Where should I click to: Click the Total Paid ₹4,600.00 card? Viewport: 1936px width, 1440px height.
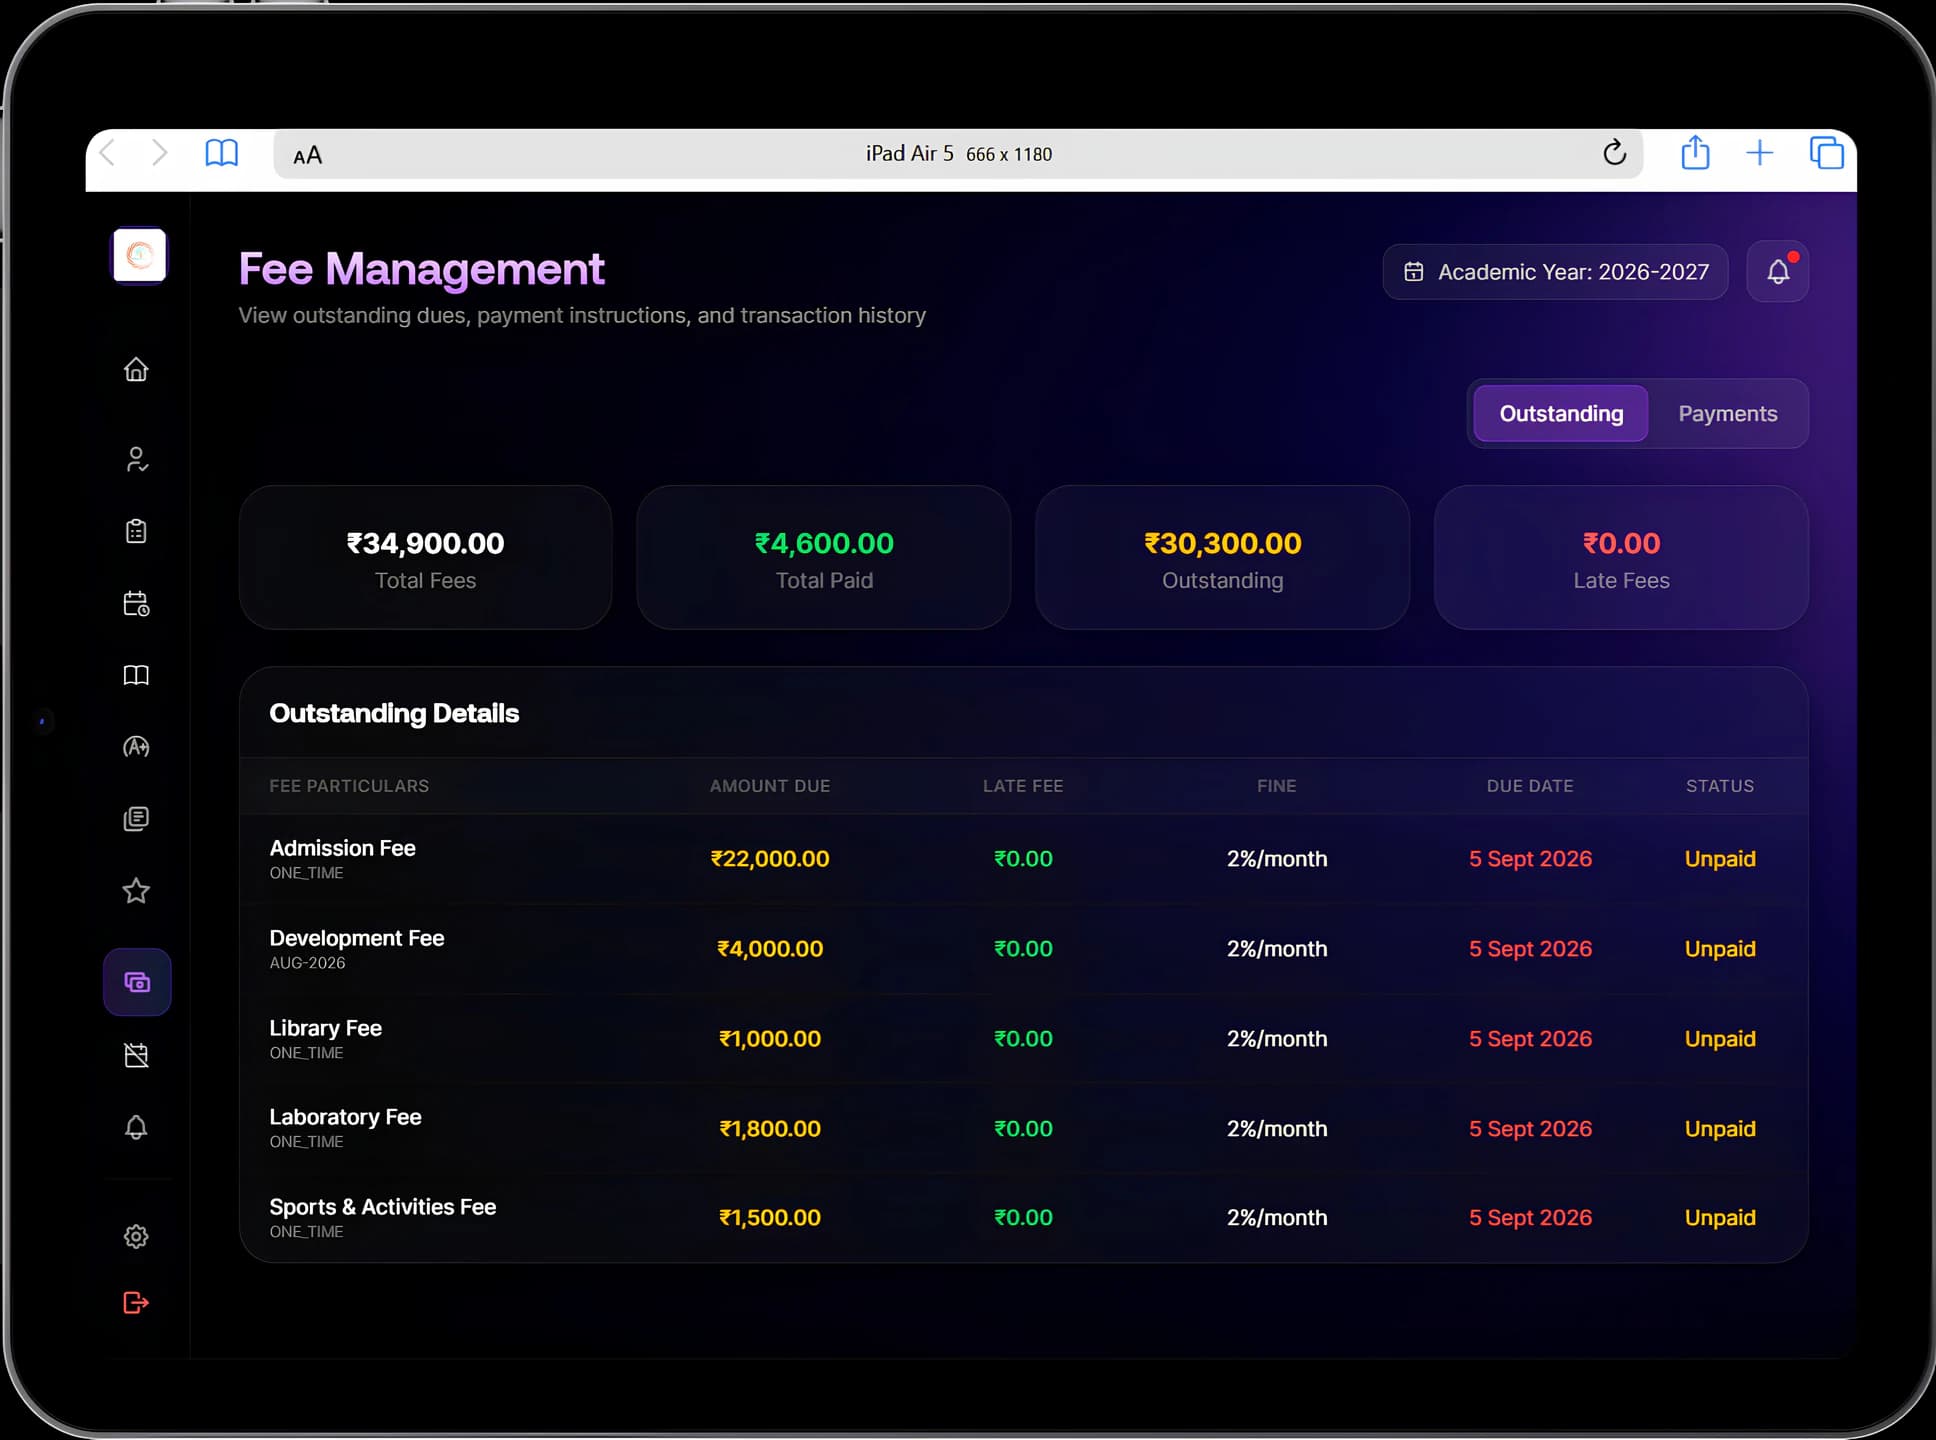[x=824, y=557]
